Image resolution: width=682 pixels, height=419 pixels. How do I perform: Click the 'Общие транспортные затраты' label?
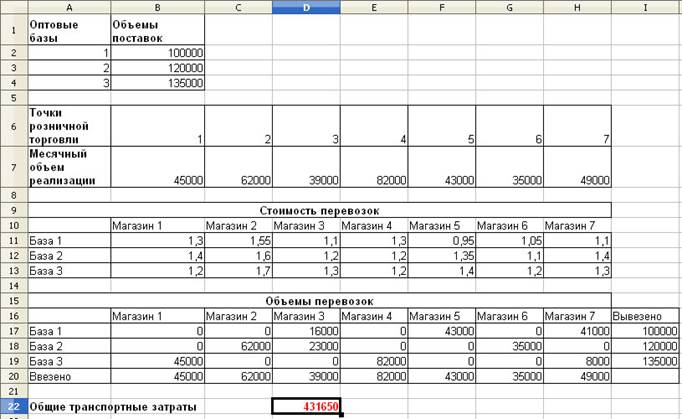tap(113, 407)
